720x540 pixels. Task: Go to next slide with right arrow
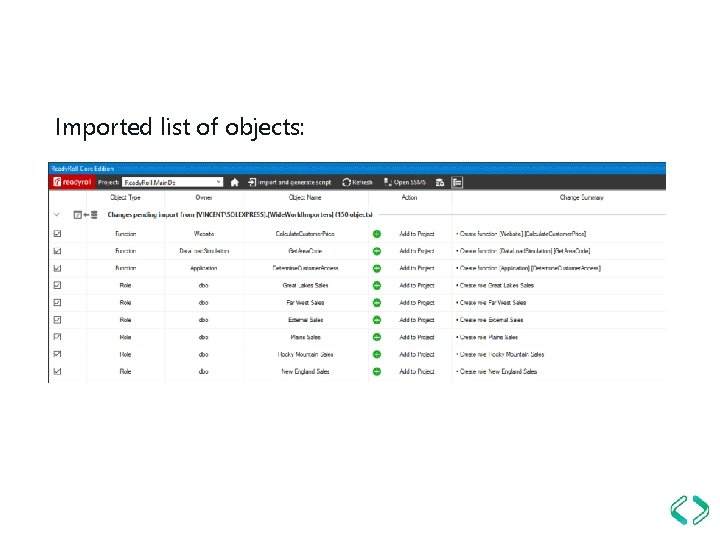coord(701,510)
